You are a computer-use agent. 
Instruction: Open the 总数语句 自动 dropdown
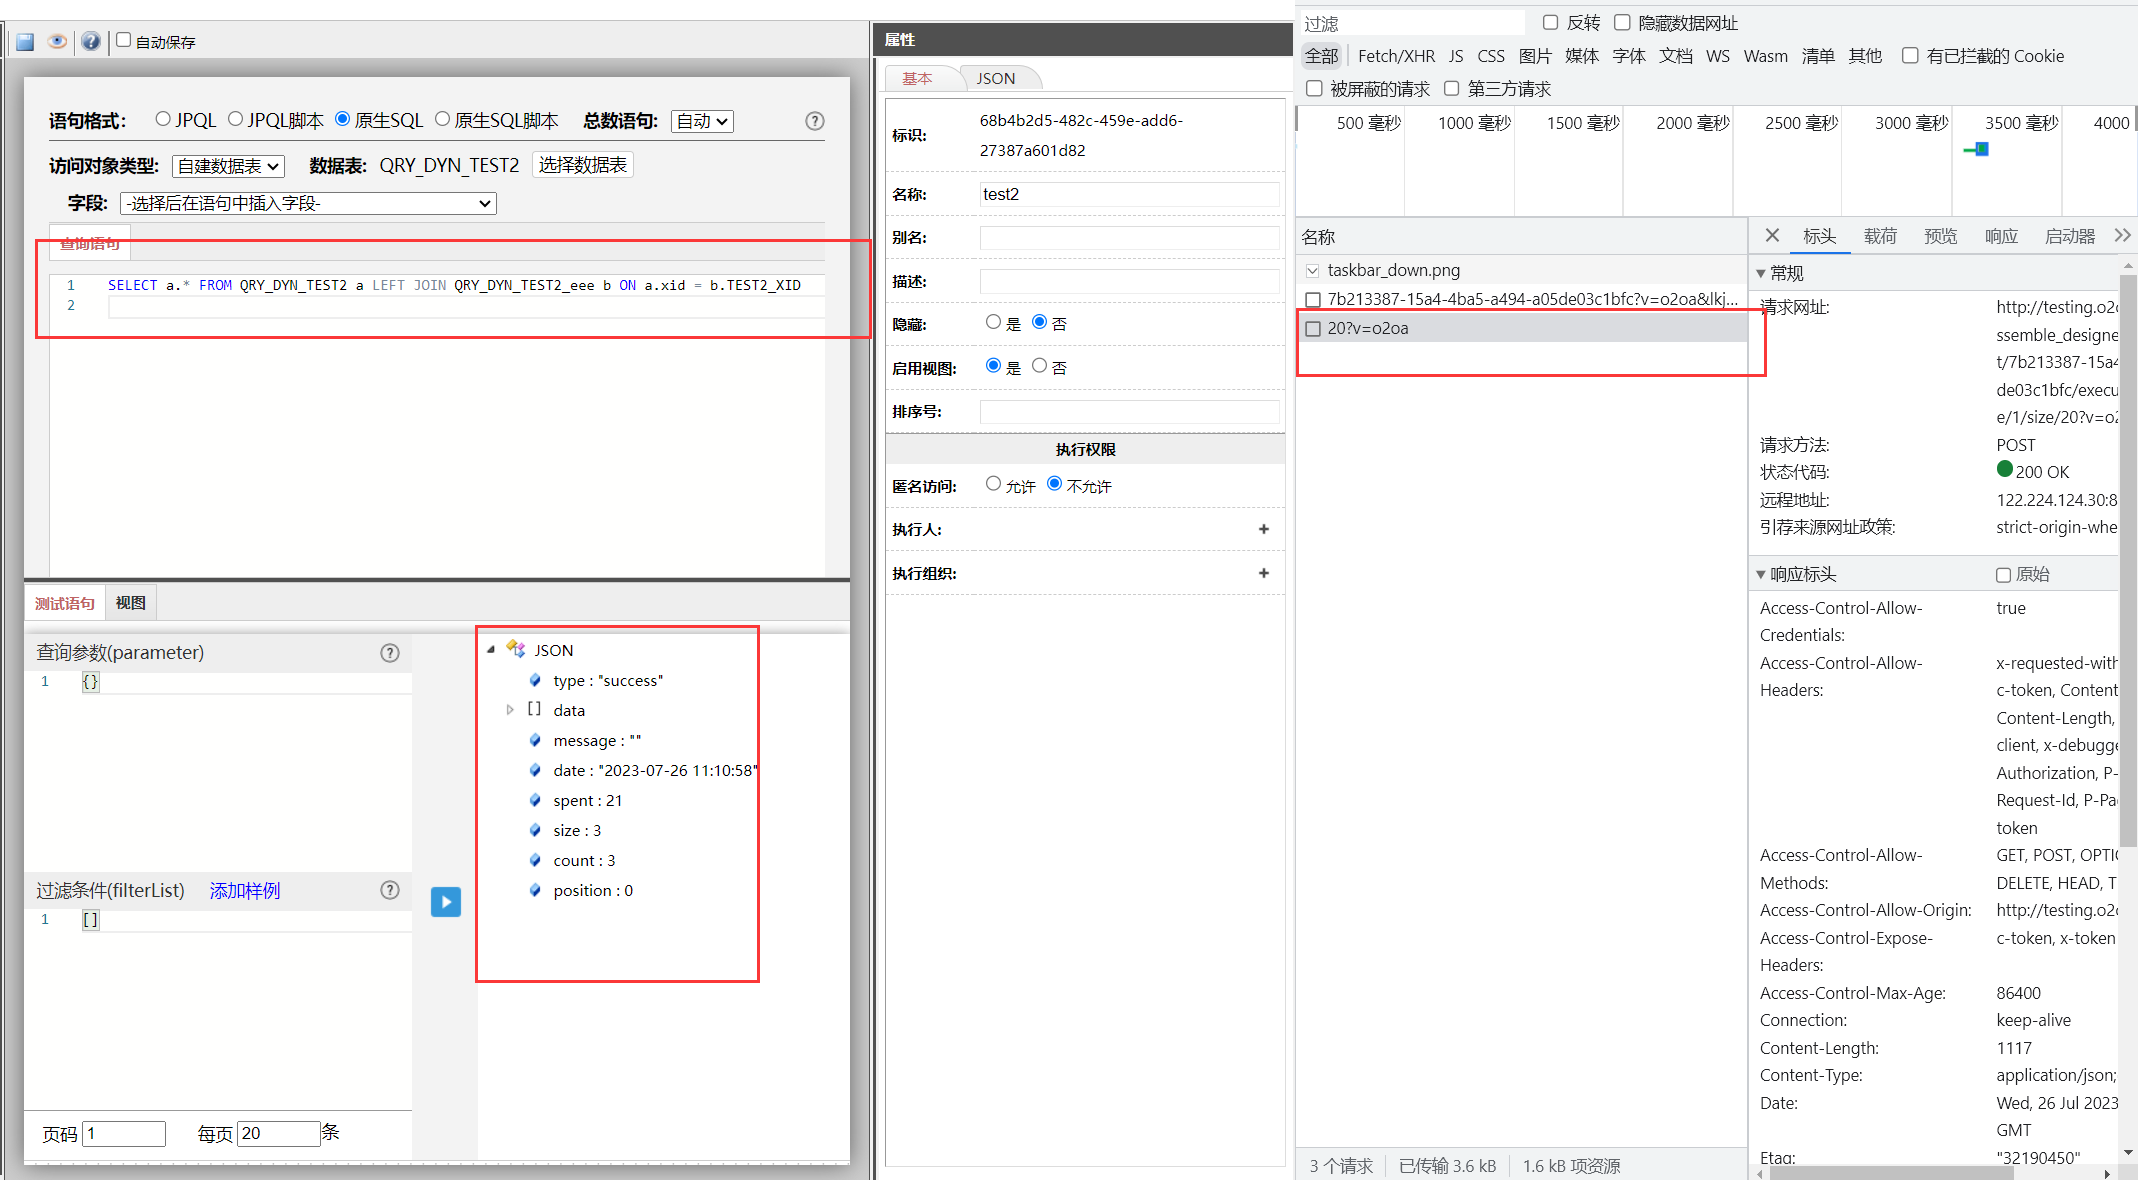(x=702, y=121)
